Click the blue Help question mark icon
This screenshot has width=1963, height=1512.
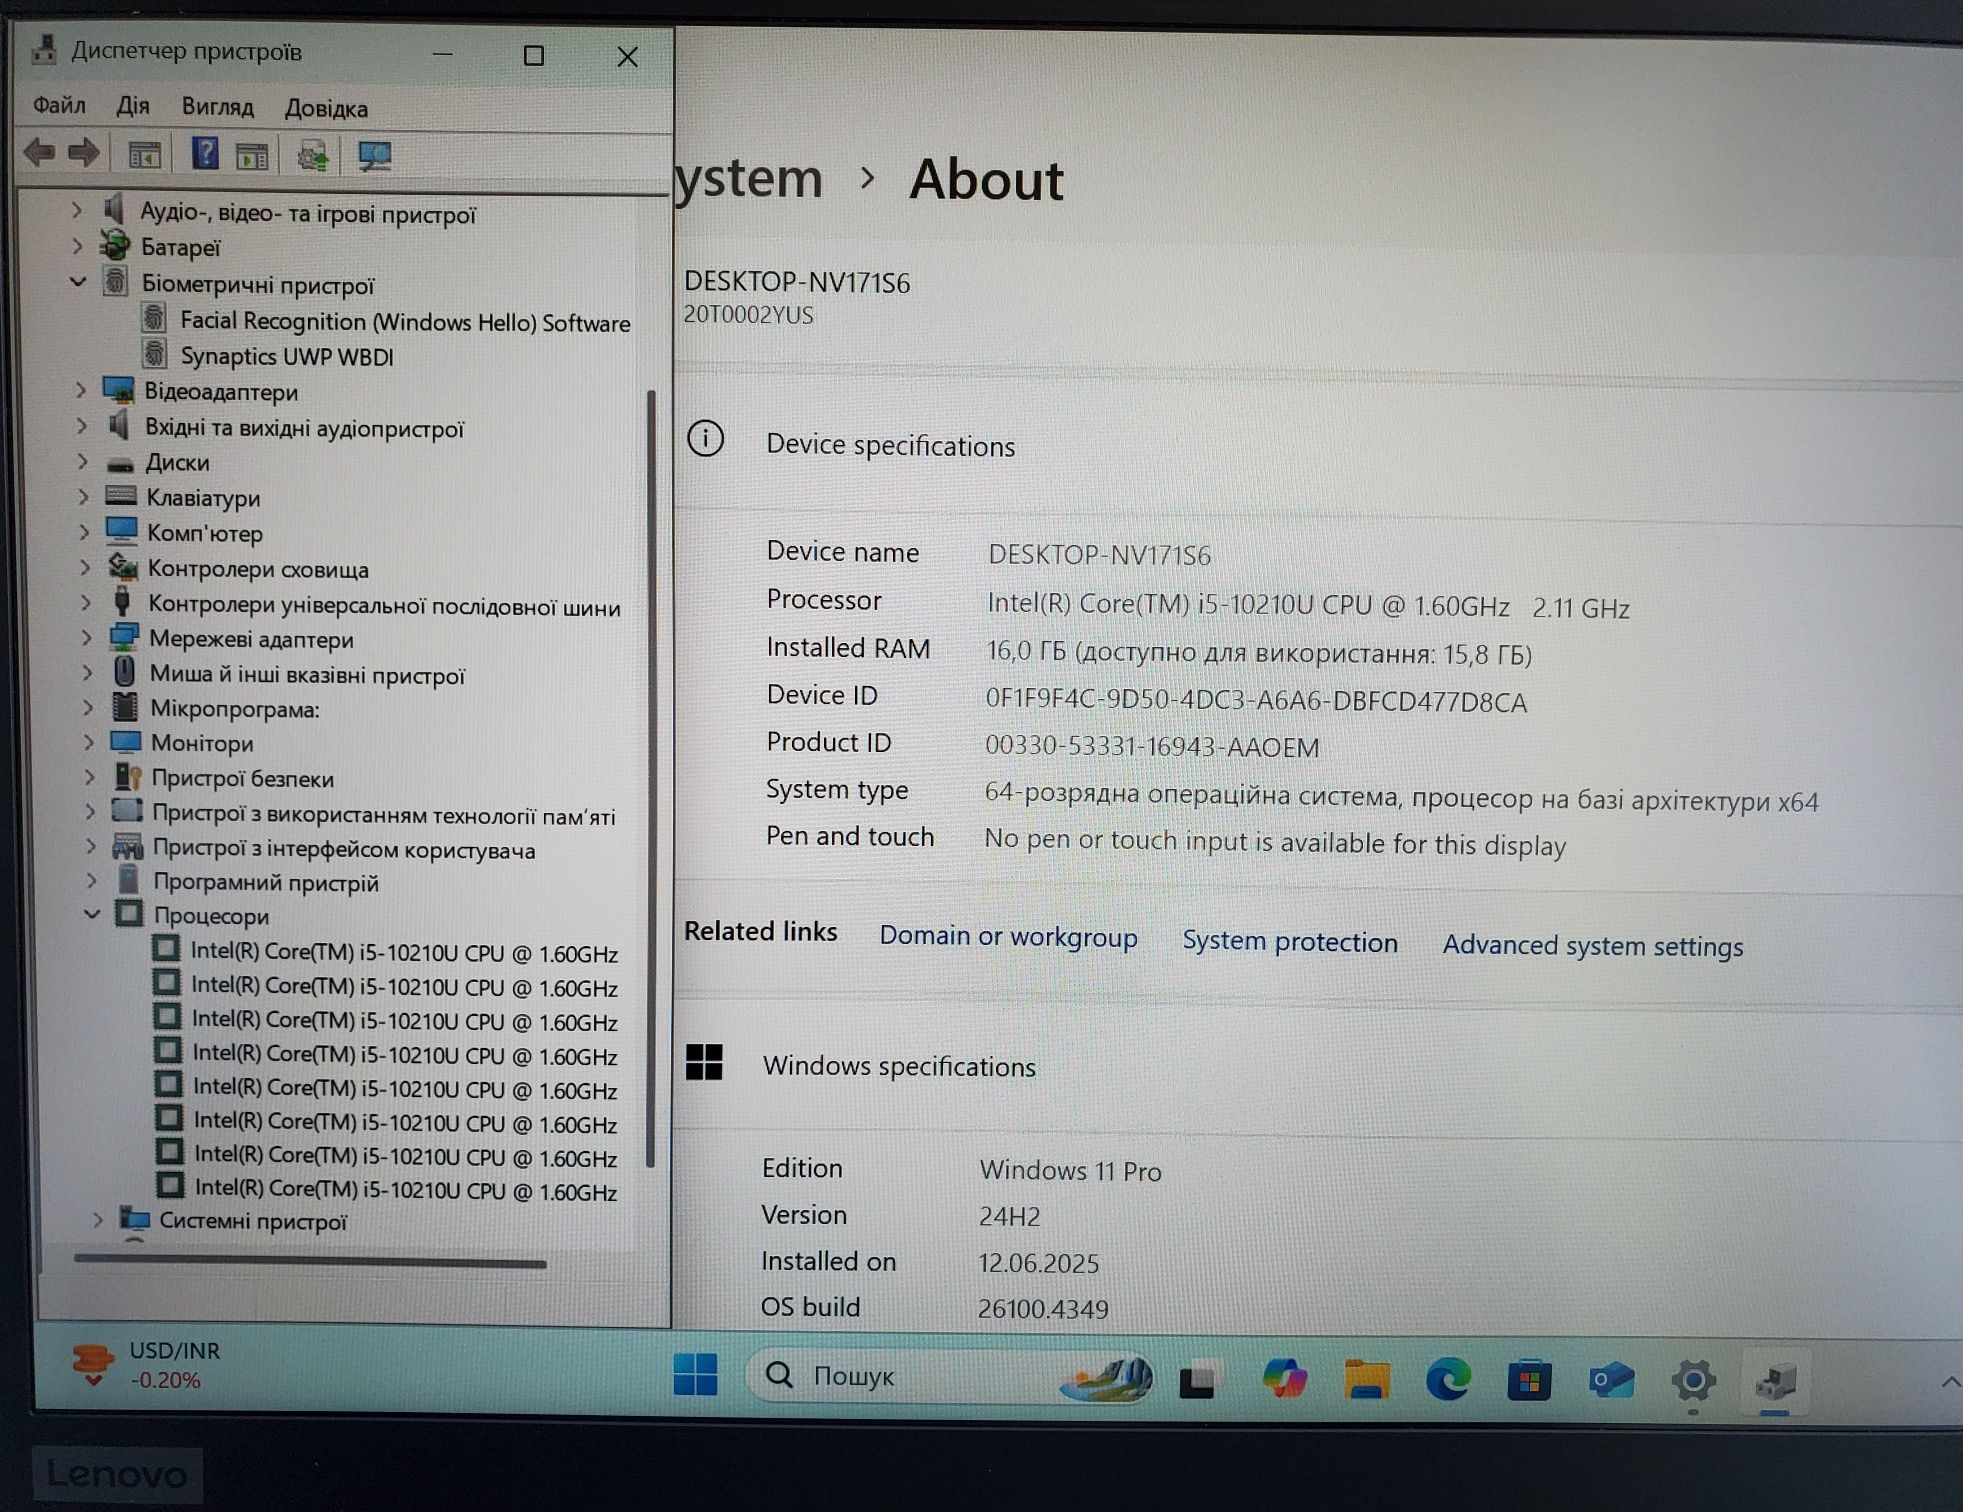click(x=205, y=153)
